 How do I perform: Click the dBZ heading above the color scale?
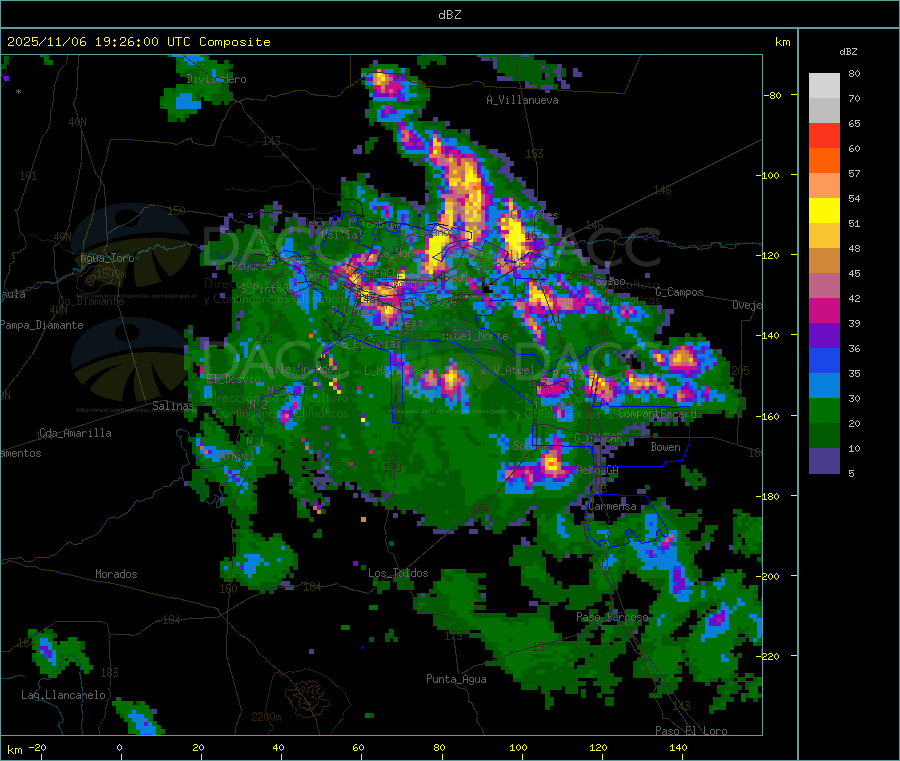[x=848, y=52]
